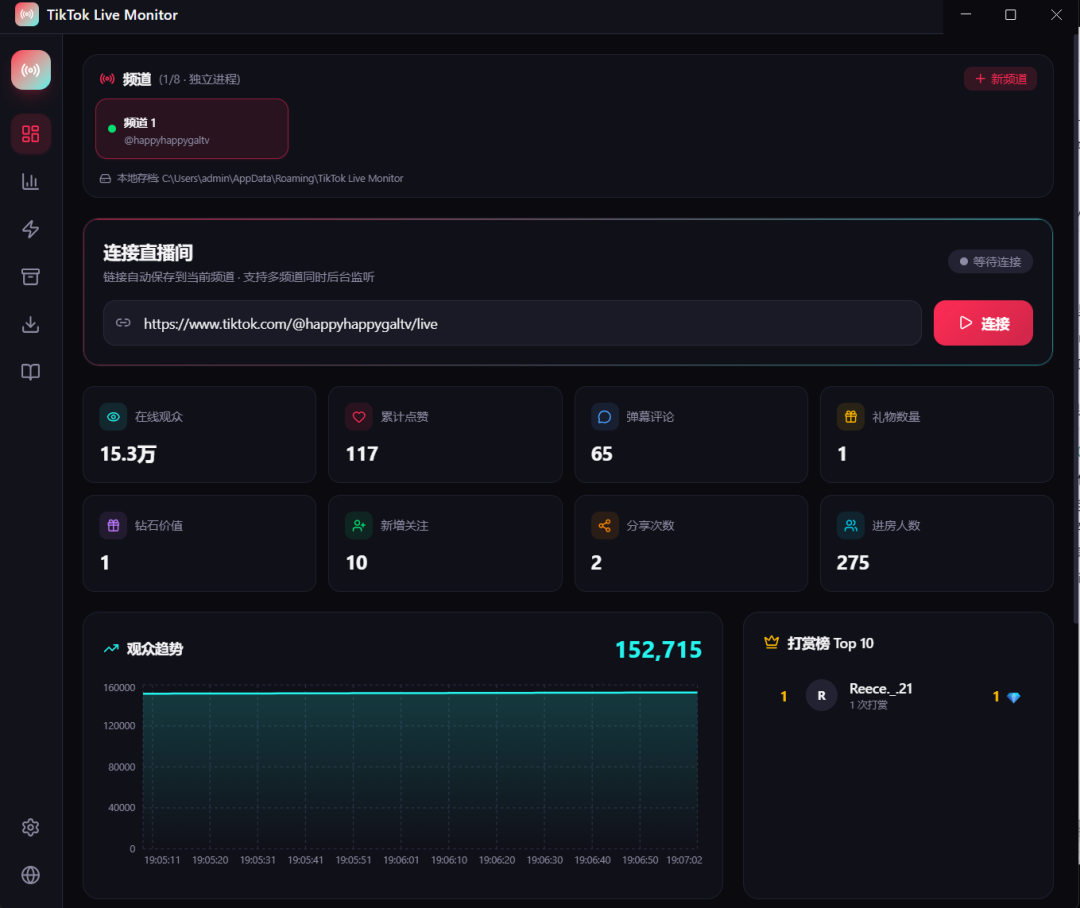Open the lightning bolt sidebar icon
Viewport: 1080px width, 908px height.
(x=30, y=229)
